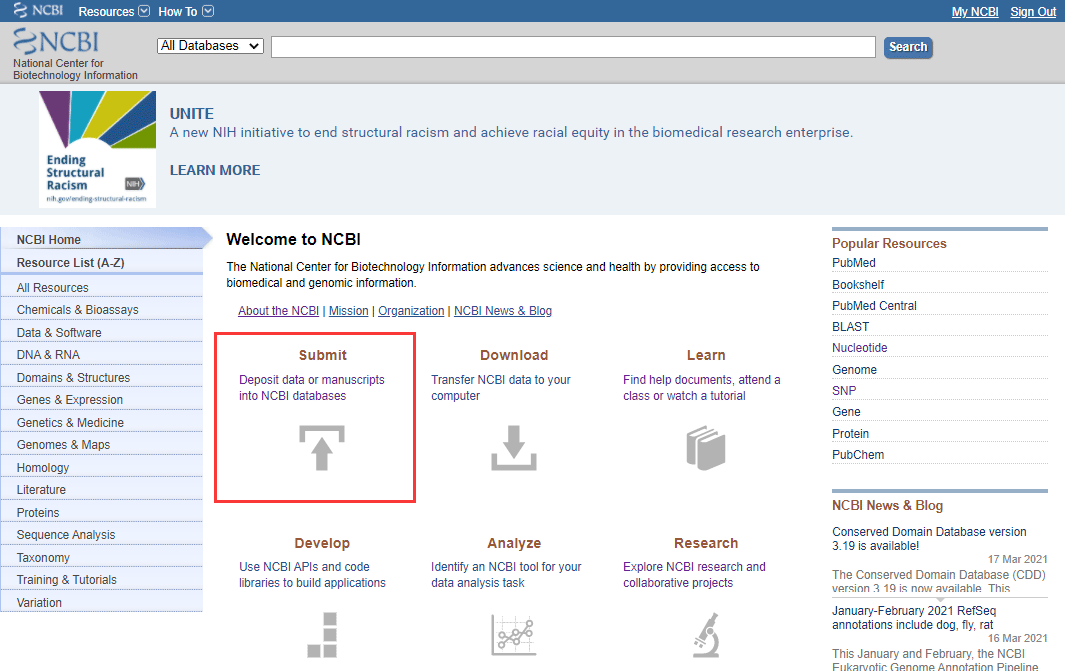The image size is (1065, 671).
Task: Click the Research microscope icon
Action: [706, 635]
